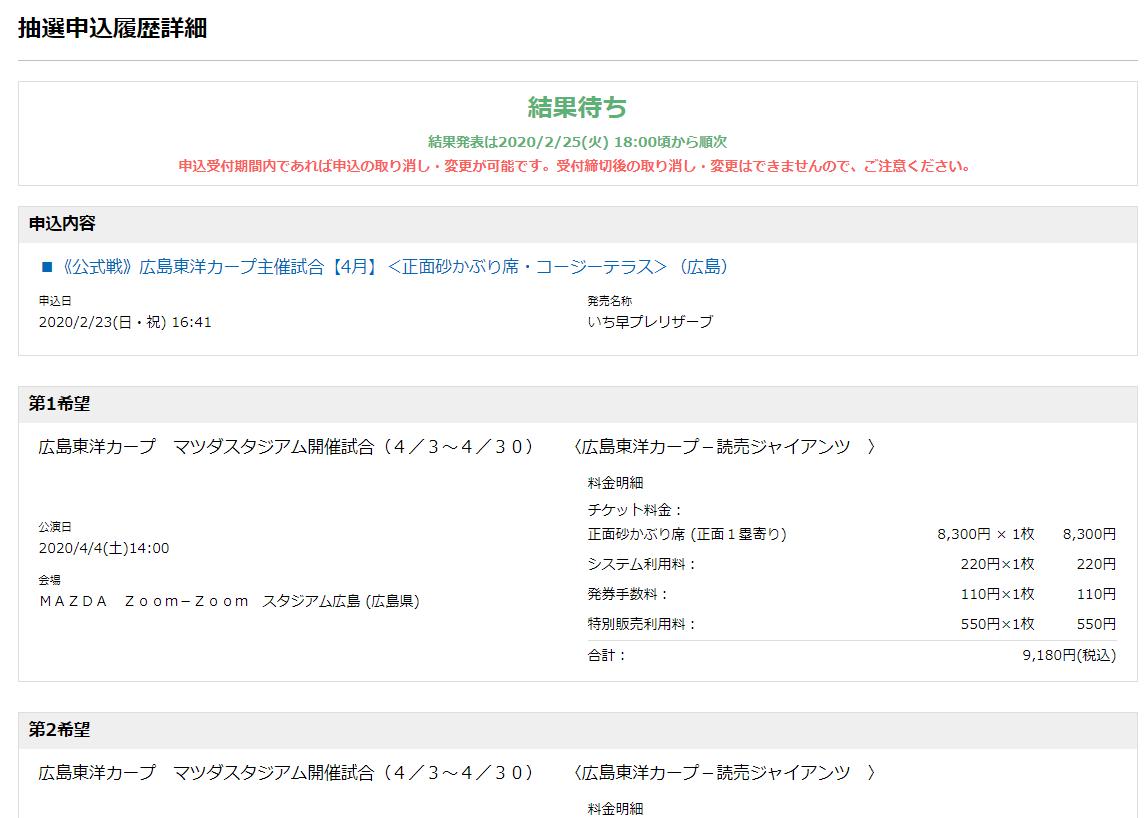
Task: Click the system fee total 220円
Action: click(x=1096, y=564)
